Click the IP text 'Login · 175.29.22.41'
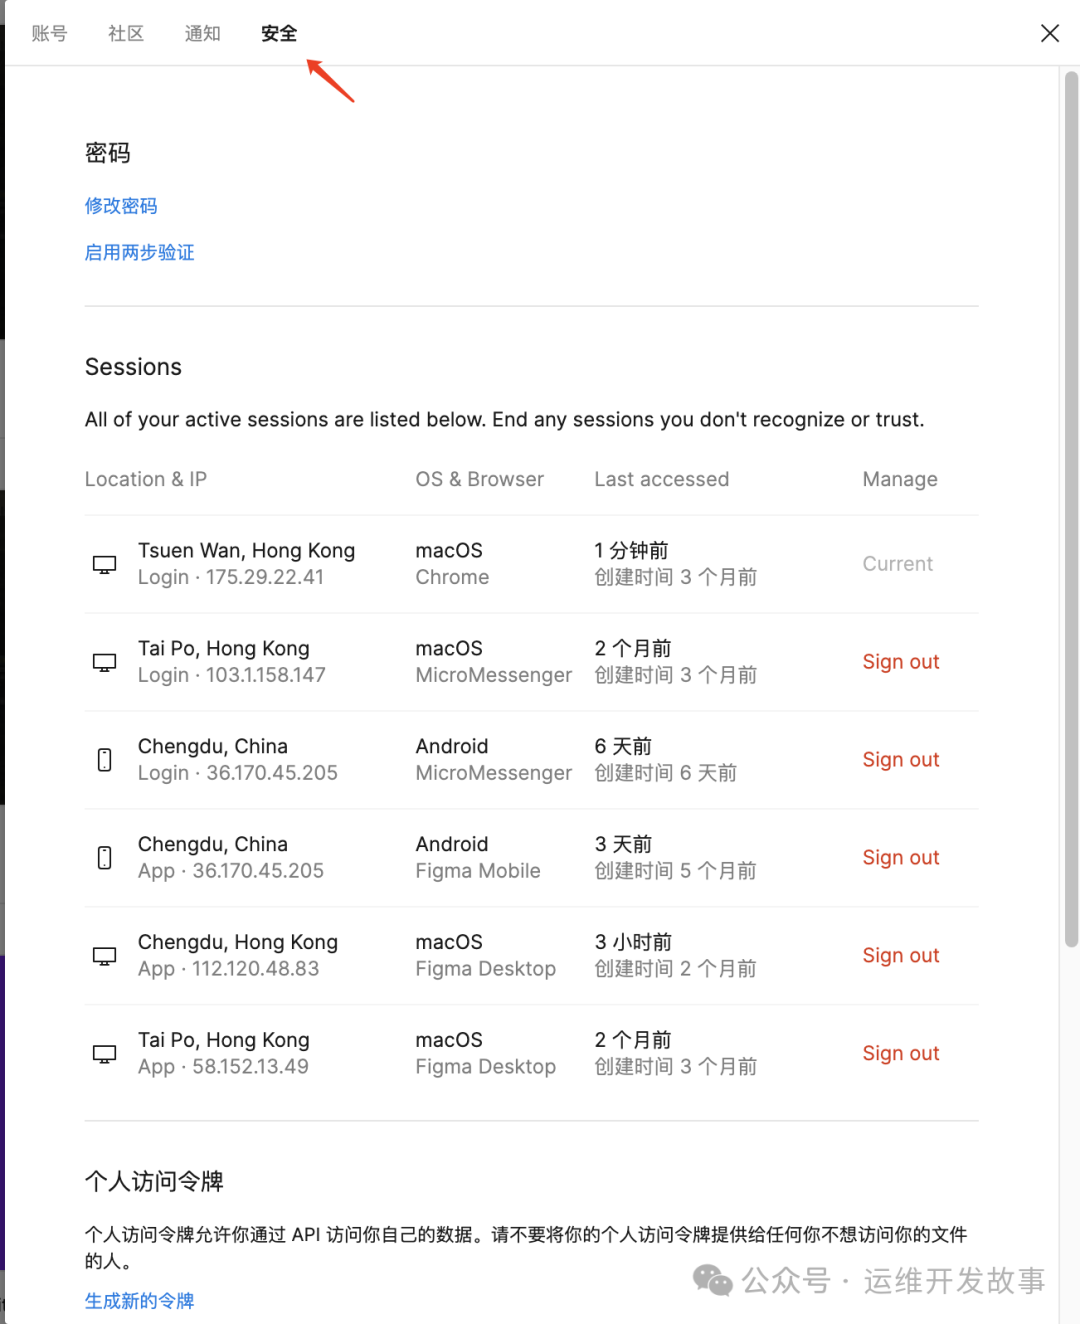The height and width of the screenshot is (1324, 1080). pos(231,577)
